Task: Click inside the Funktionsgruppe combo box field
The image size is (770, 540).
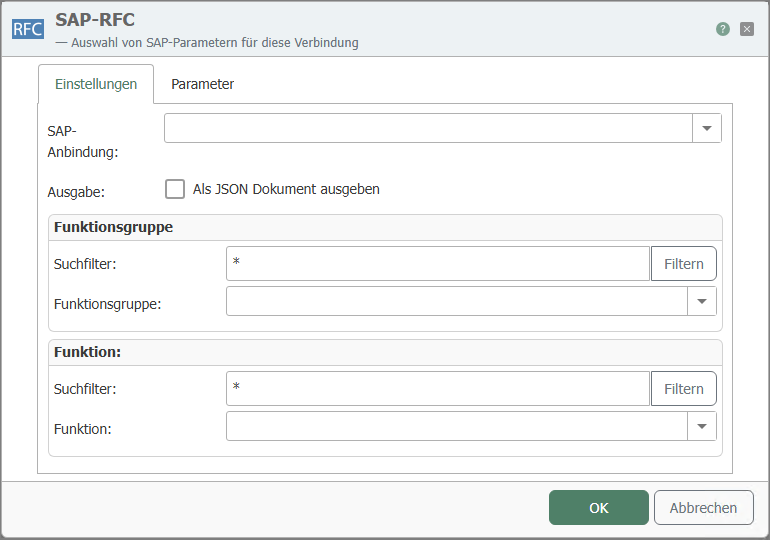Action: pos(456,301)
